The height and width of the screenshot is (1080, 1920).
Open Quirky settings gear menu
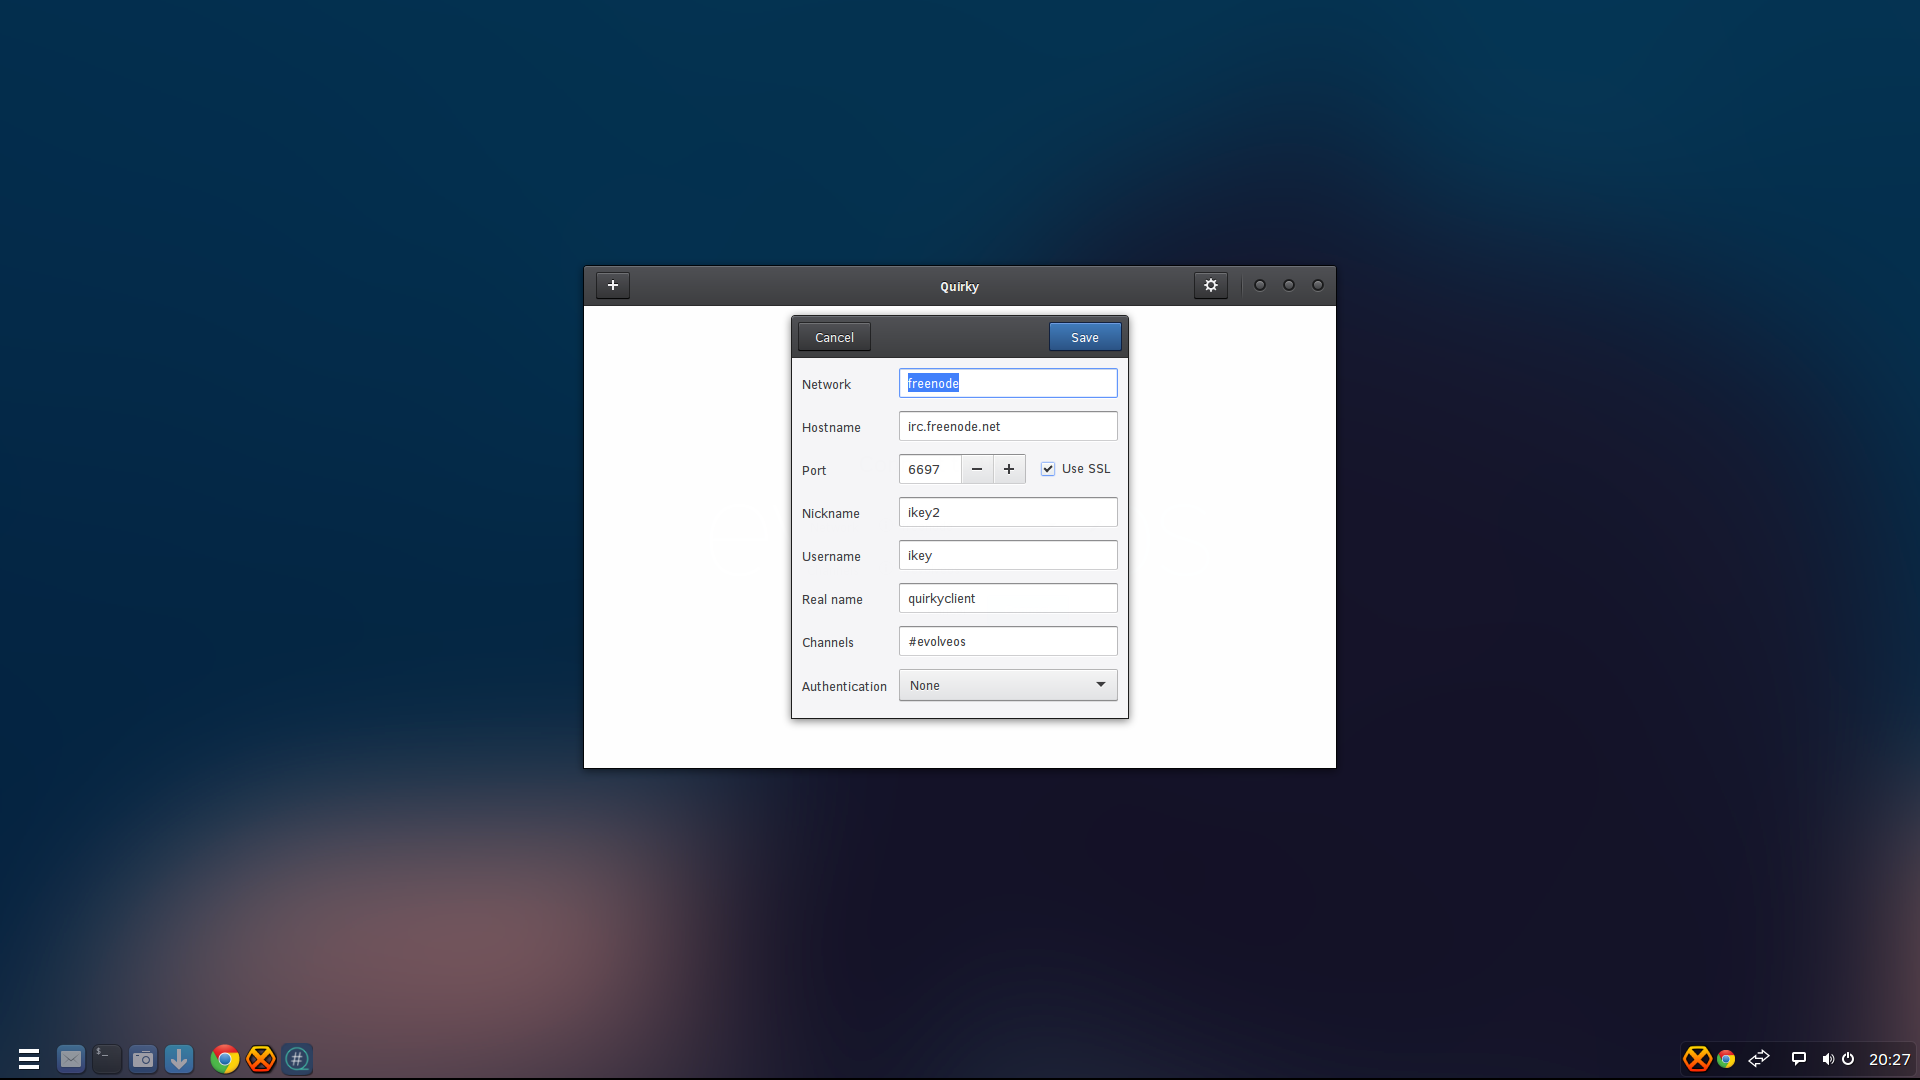point(1211,285)
